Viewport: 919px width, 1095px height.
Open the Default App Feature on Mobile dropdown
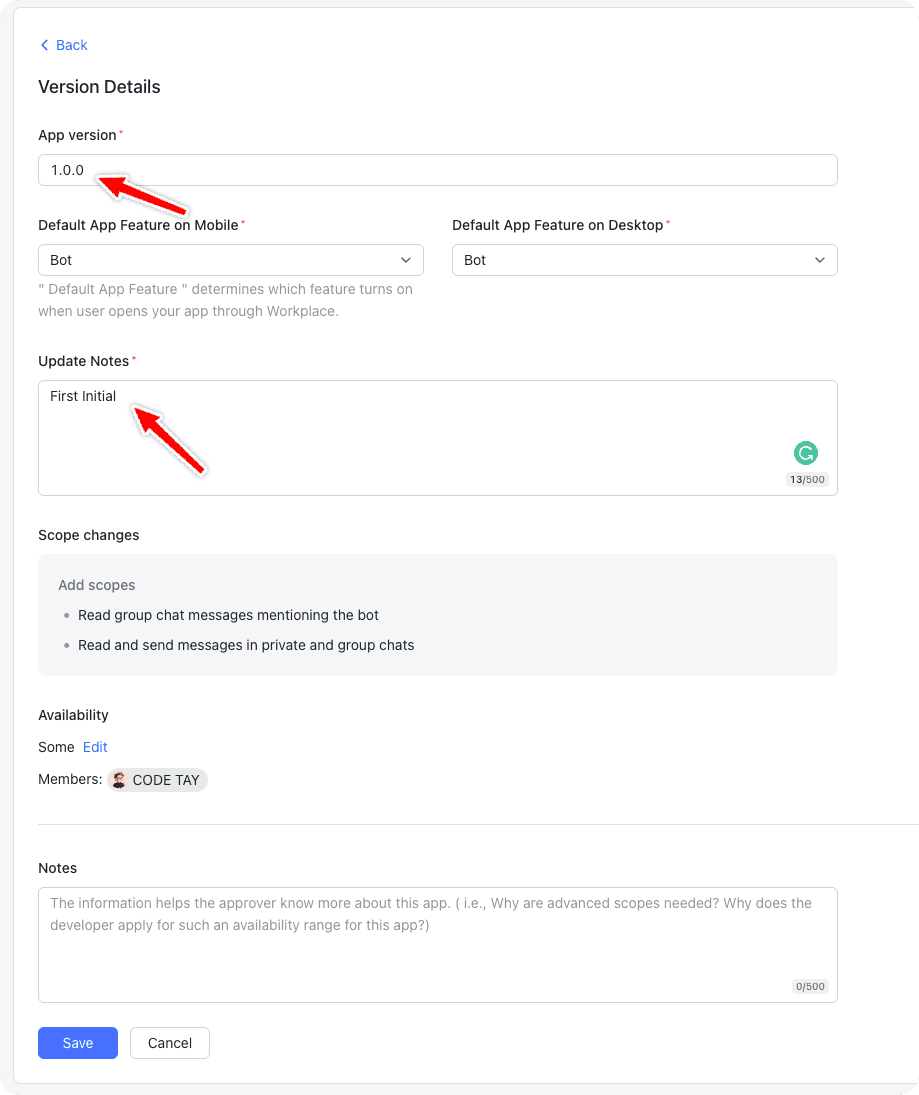coord(230,260)
